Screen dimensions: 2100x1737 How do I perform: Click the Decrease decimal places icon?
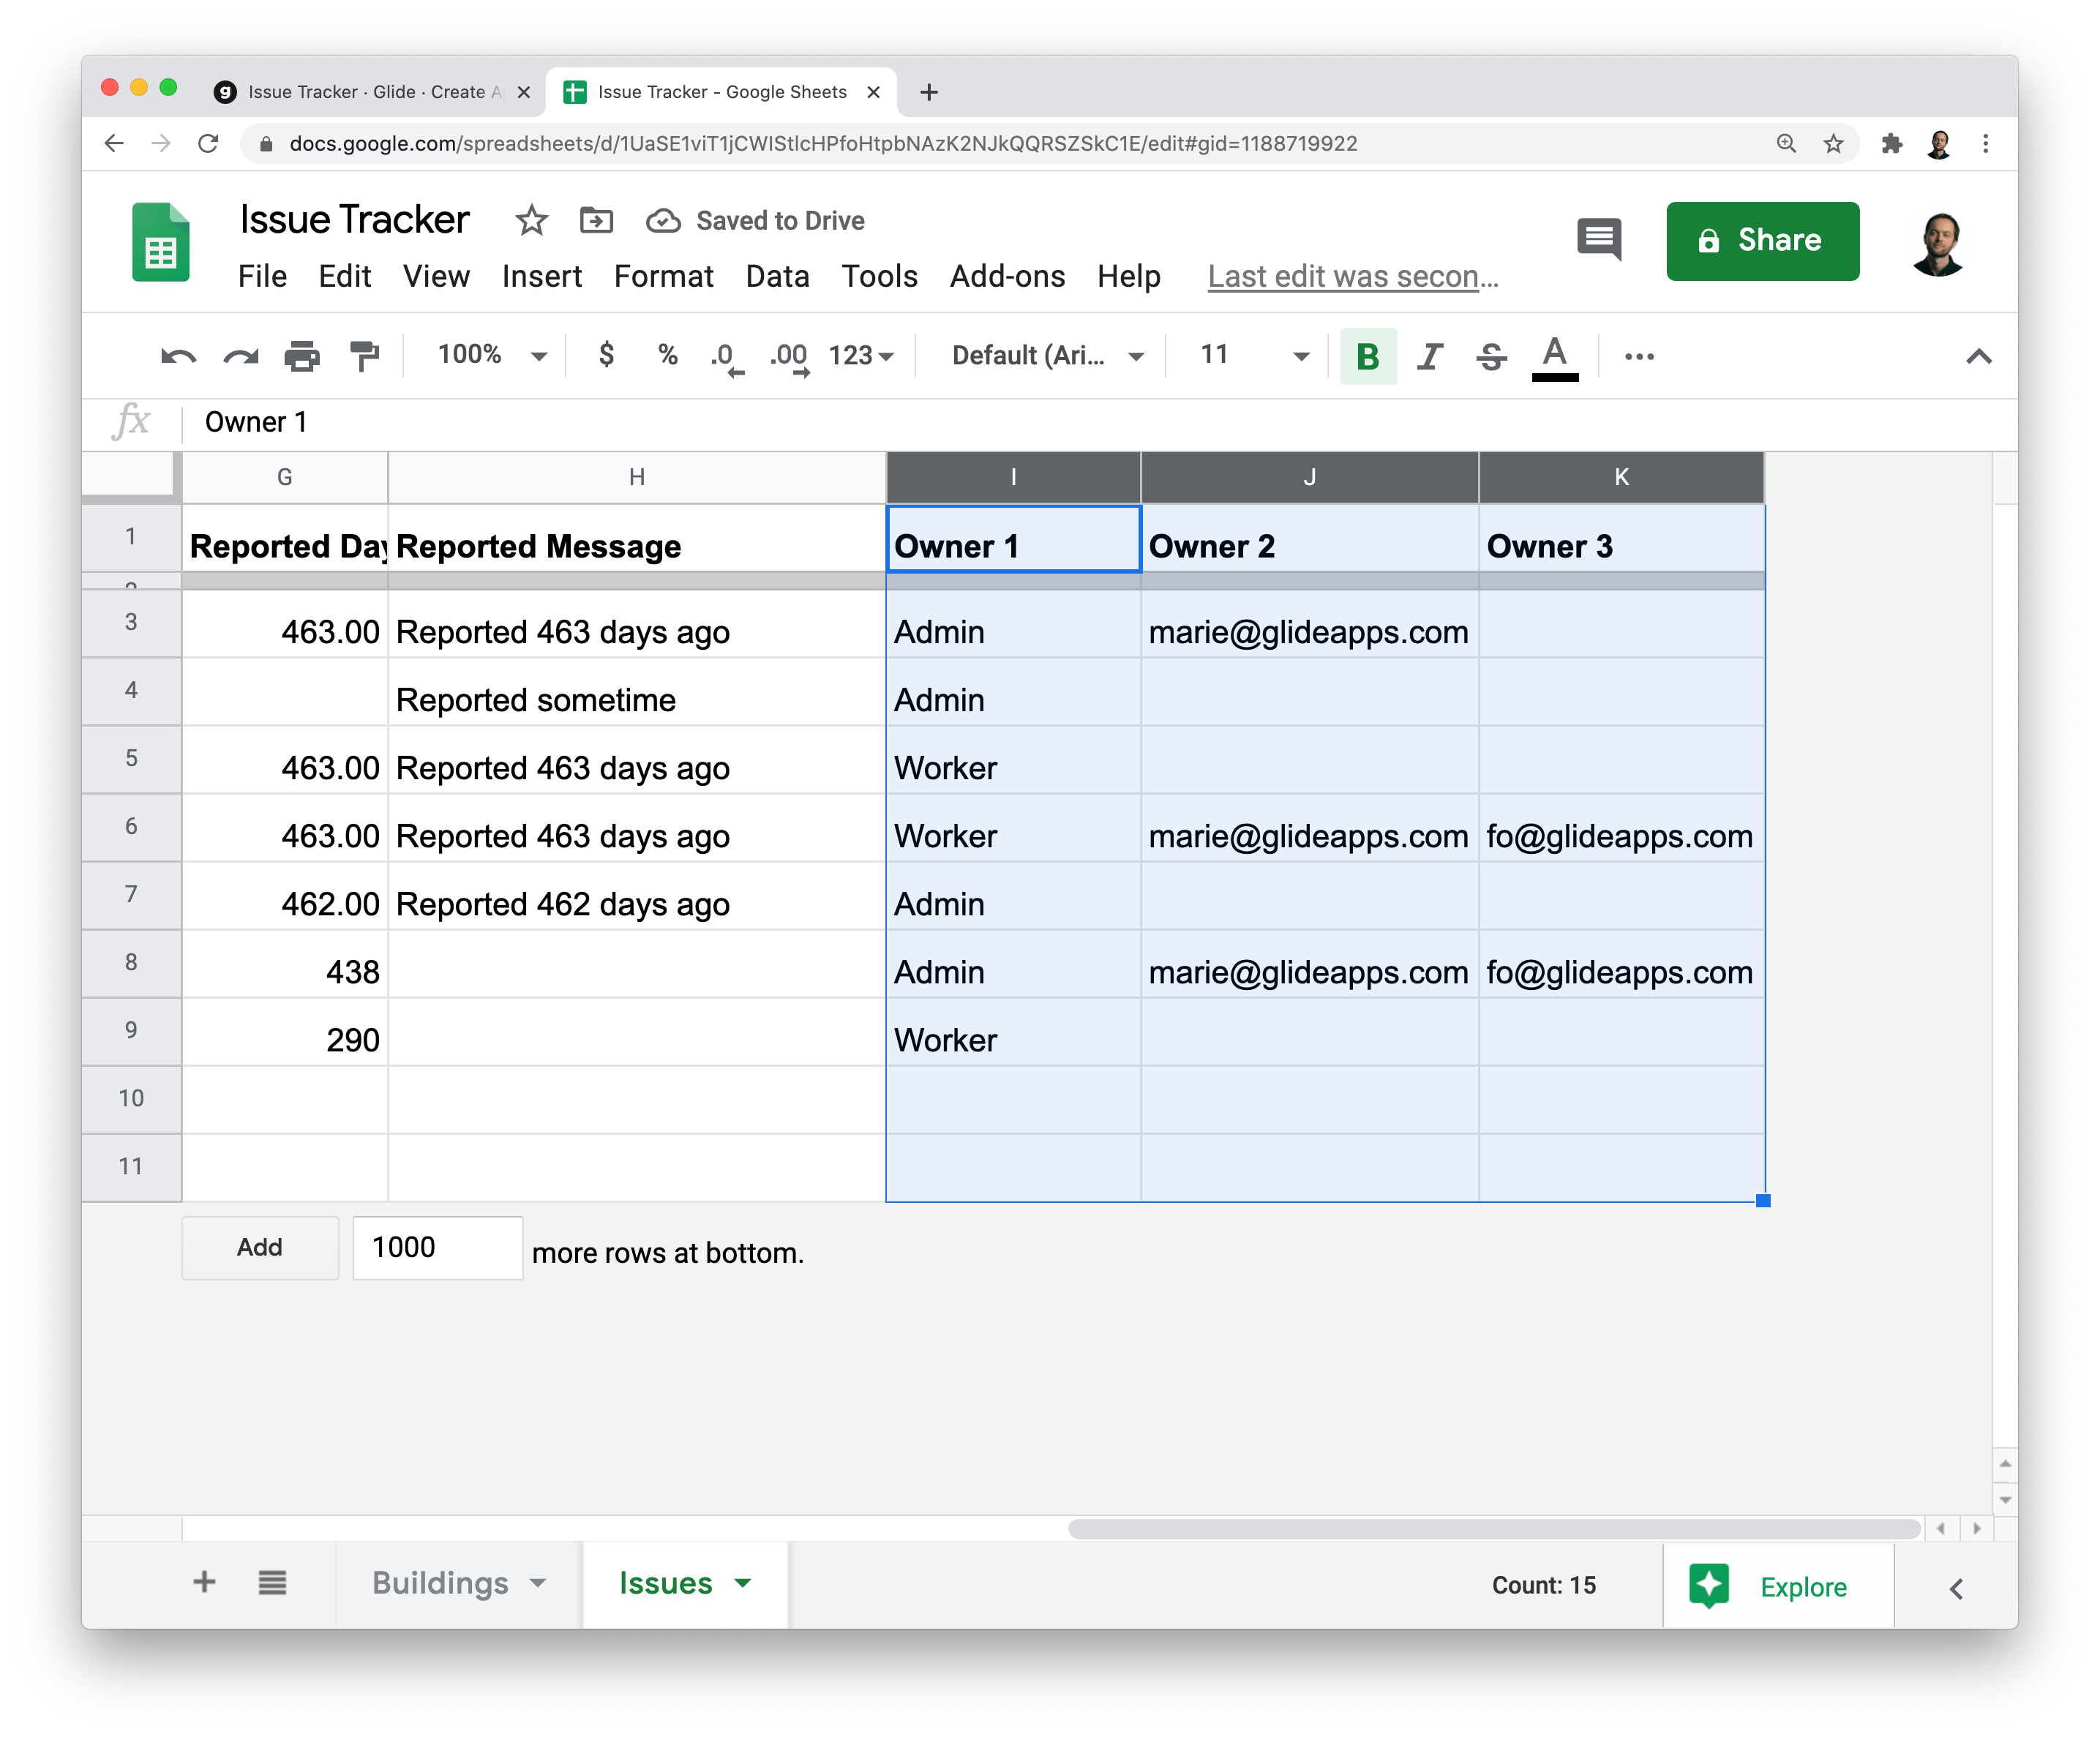727,356
